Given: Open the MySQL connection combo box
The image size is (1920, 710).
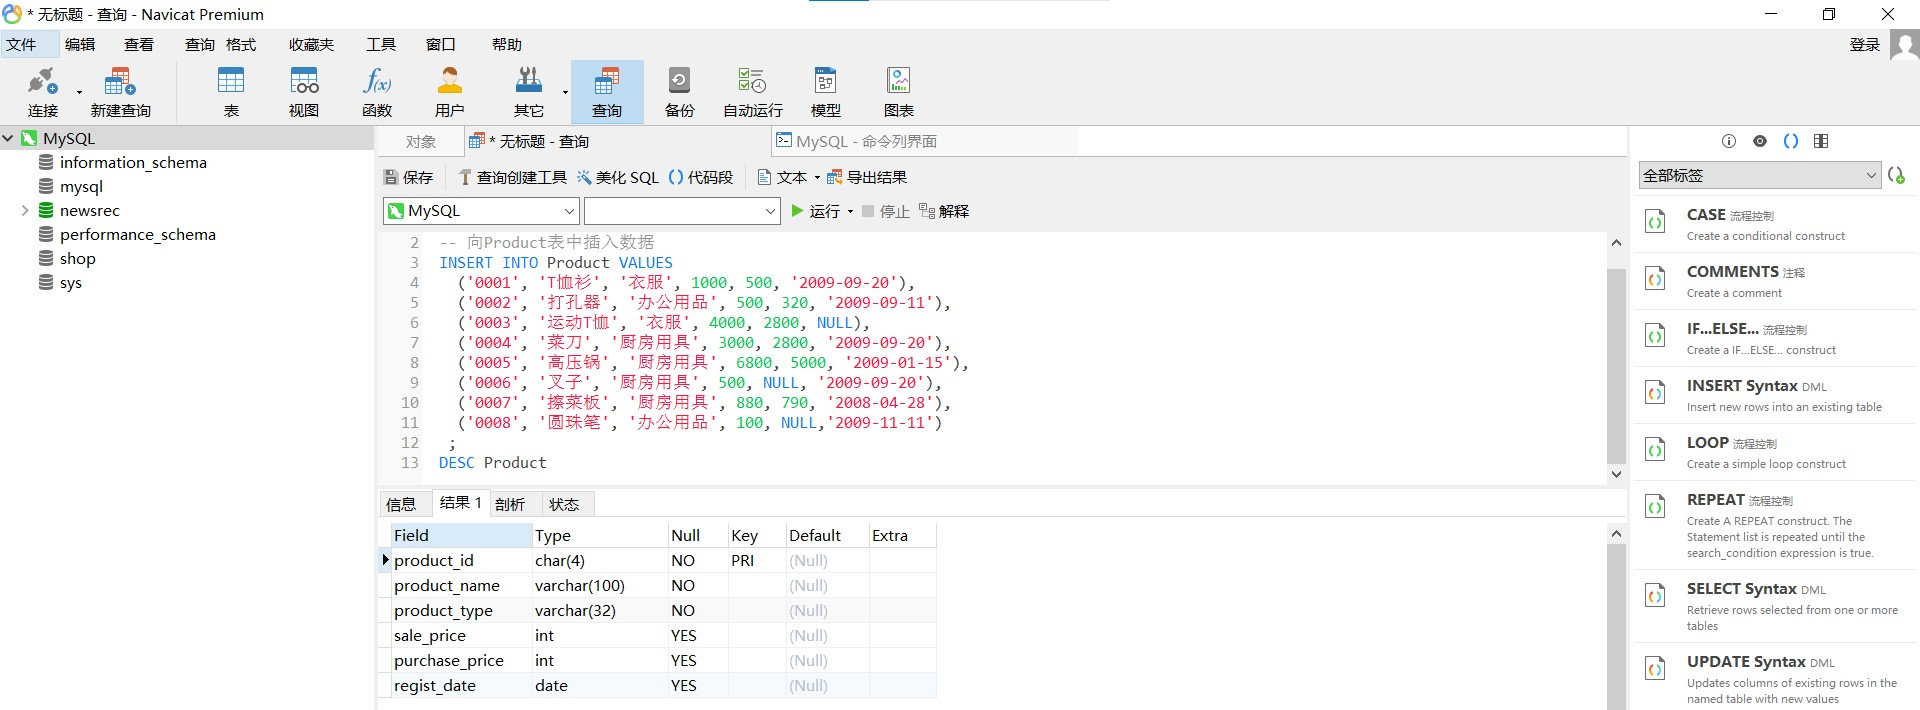Looking at the screenshot, I should coord(481,211).
